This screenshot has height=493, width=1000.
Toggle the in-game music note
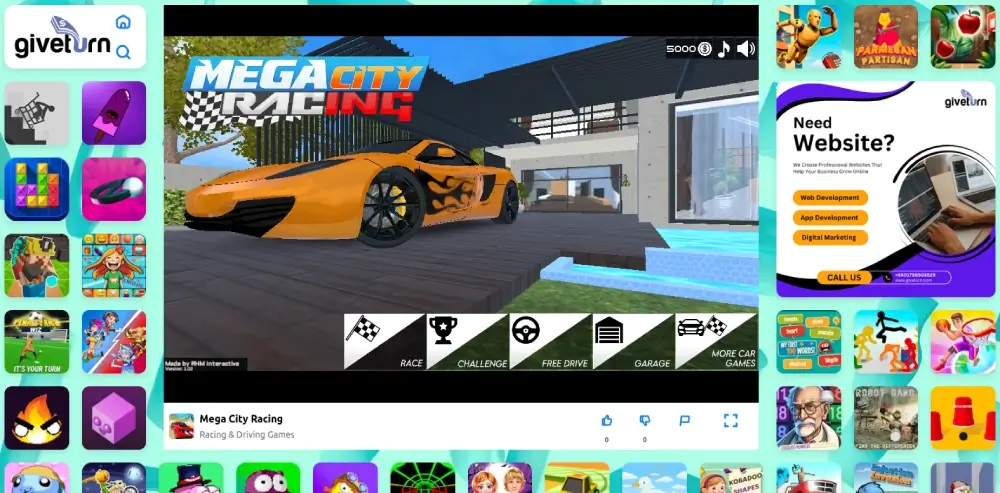pos(723,48)
